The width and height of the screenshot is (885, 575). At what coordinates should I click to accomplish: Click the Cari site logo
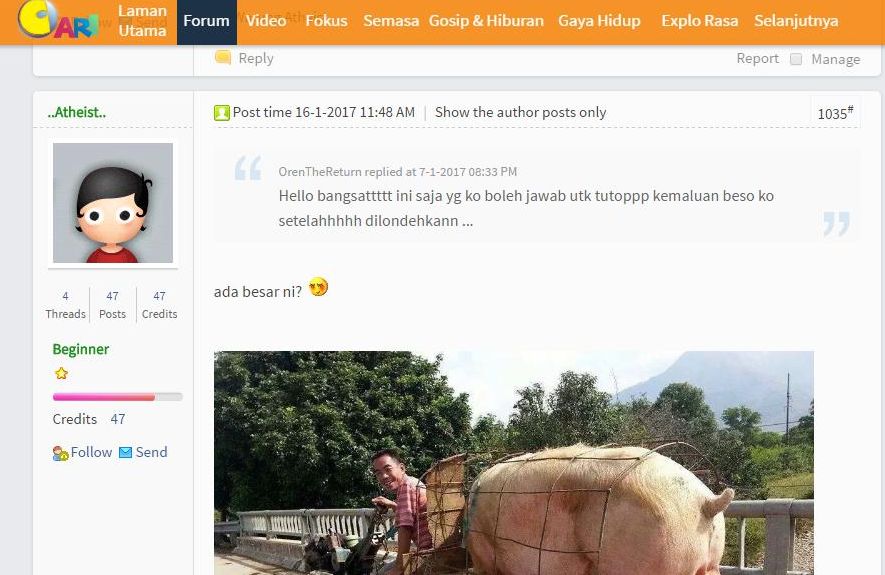[58, 20]
